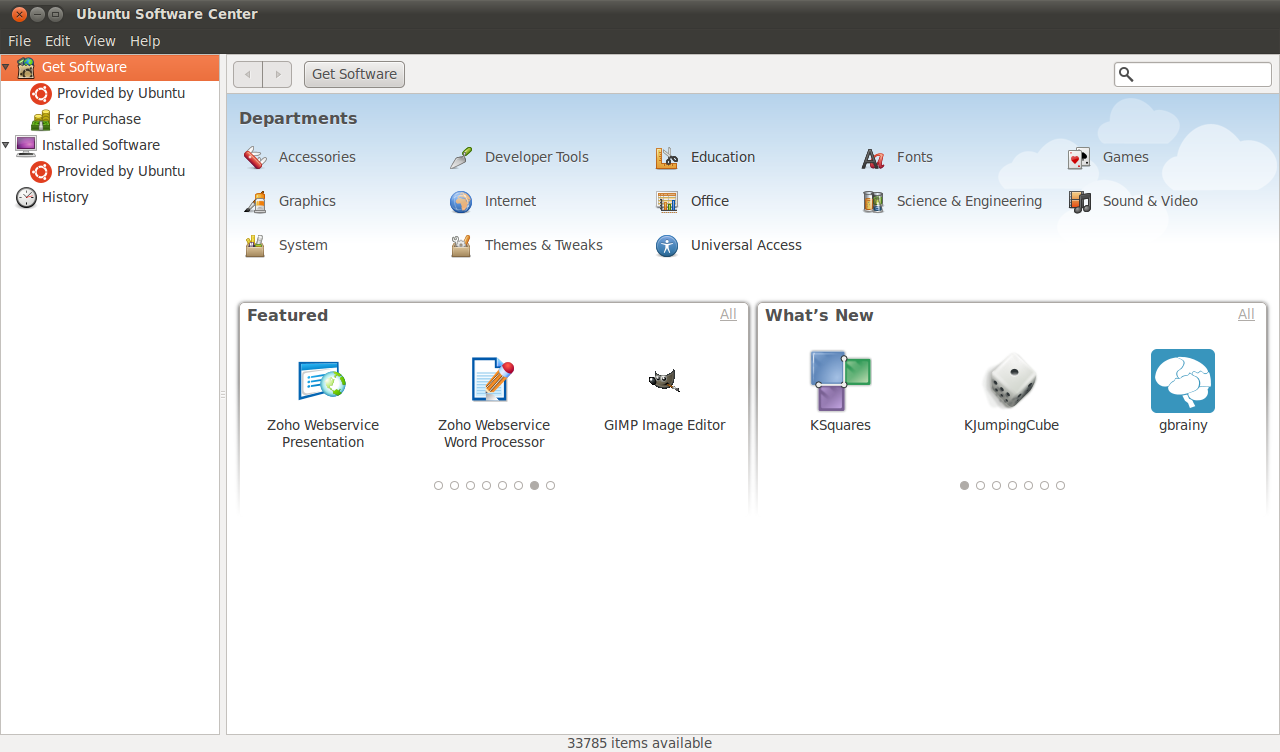
Task: Click the sidebar pane divider handle
Action: pos(223,395)
